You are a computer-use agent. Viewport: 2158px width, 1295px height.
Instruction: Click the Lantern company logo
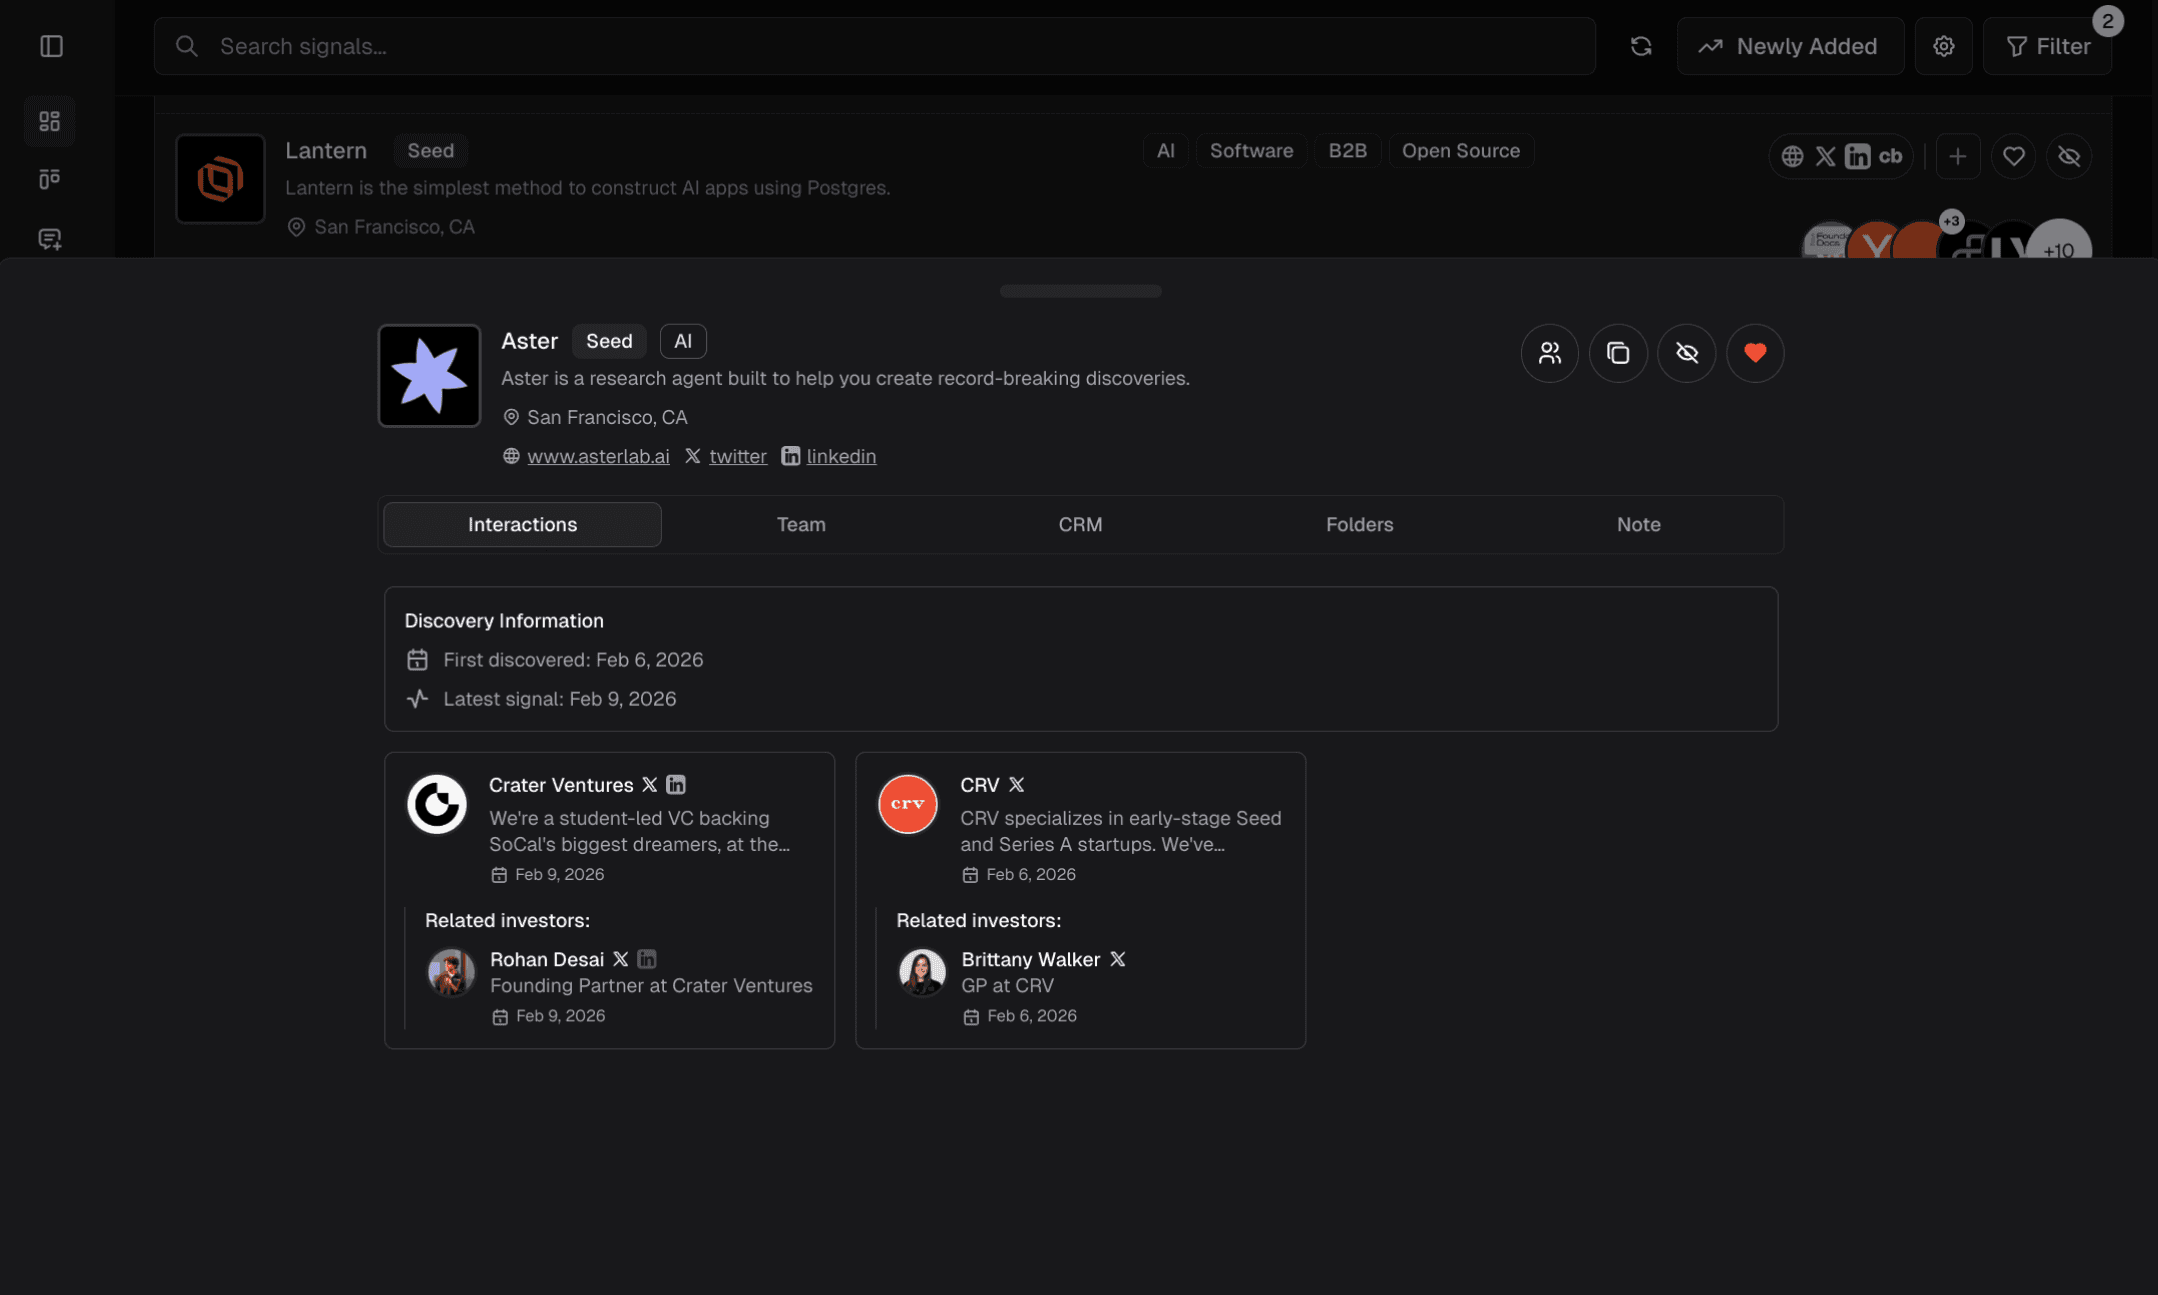[220, 179]
